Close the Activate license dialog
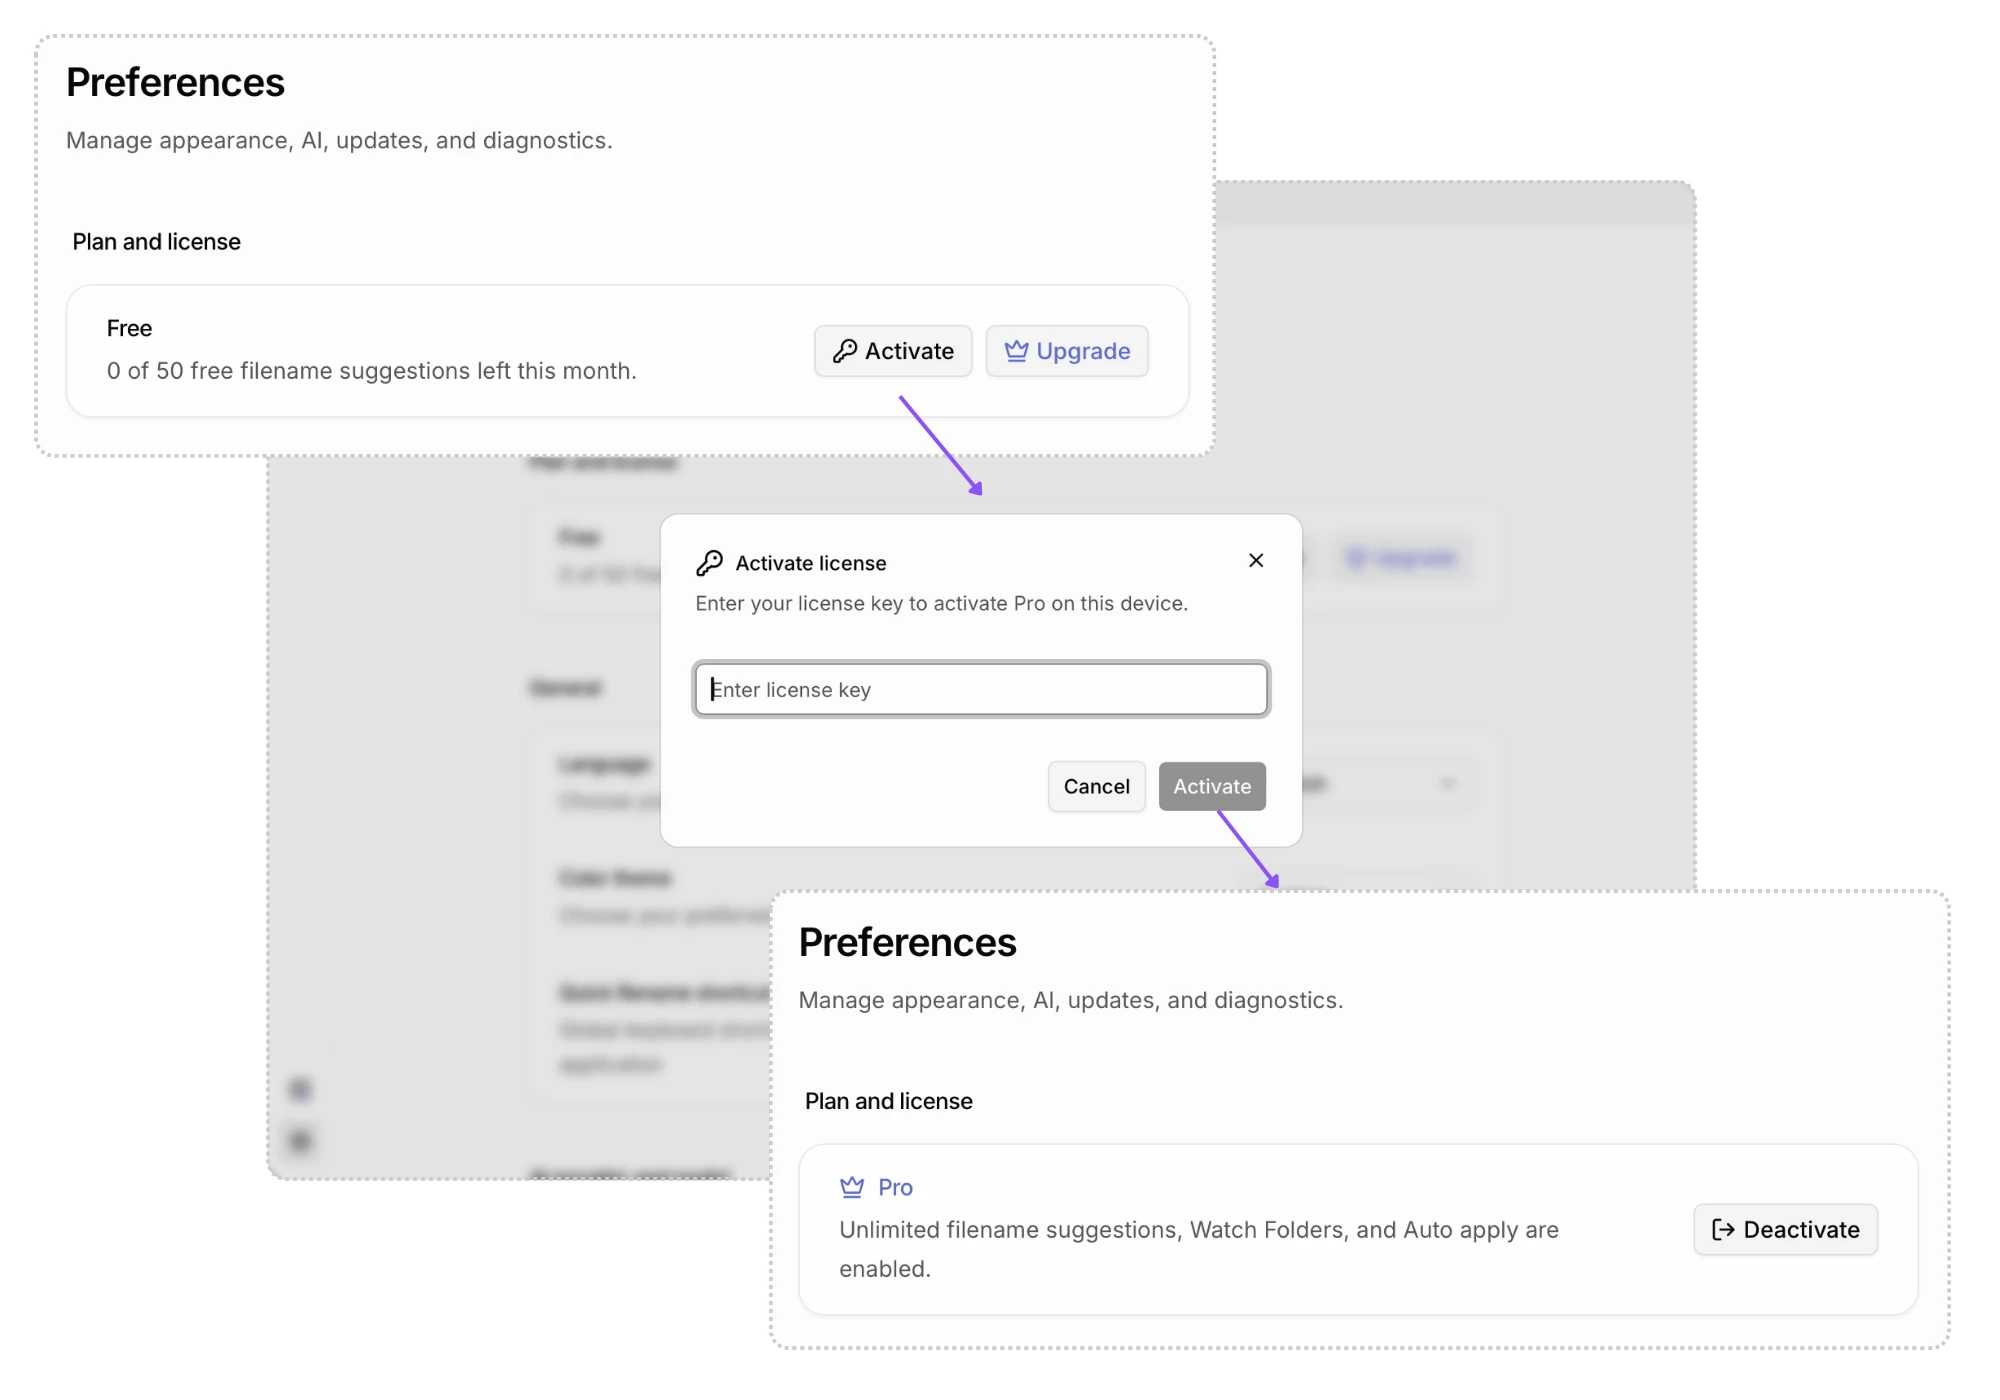 click(1256, 560)
